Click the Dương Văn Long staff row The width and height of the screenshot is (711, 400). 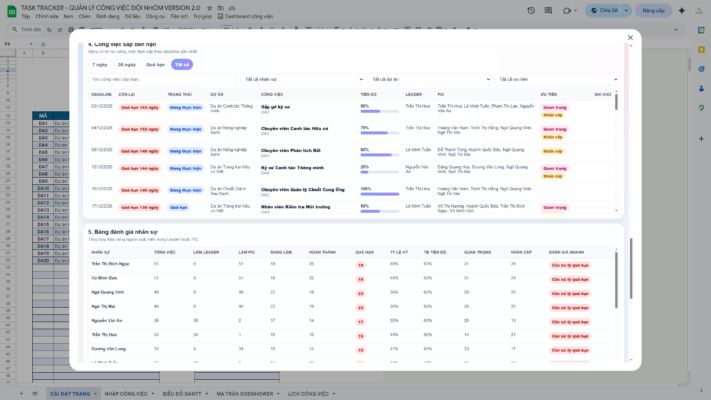coord(352,350)
